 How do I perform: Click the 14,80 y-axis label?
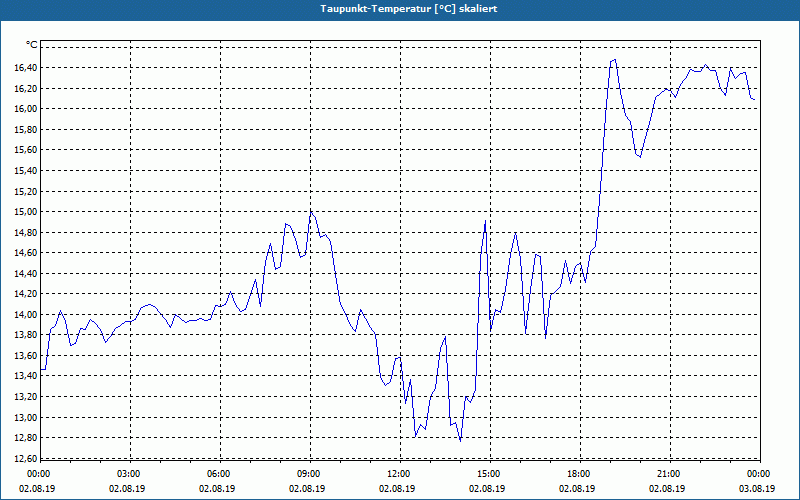[x=26, y=232]
